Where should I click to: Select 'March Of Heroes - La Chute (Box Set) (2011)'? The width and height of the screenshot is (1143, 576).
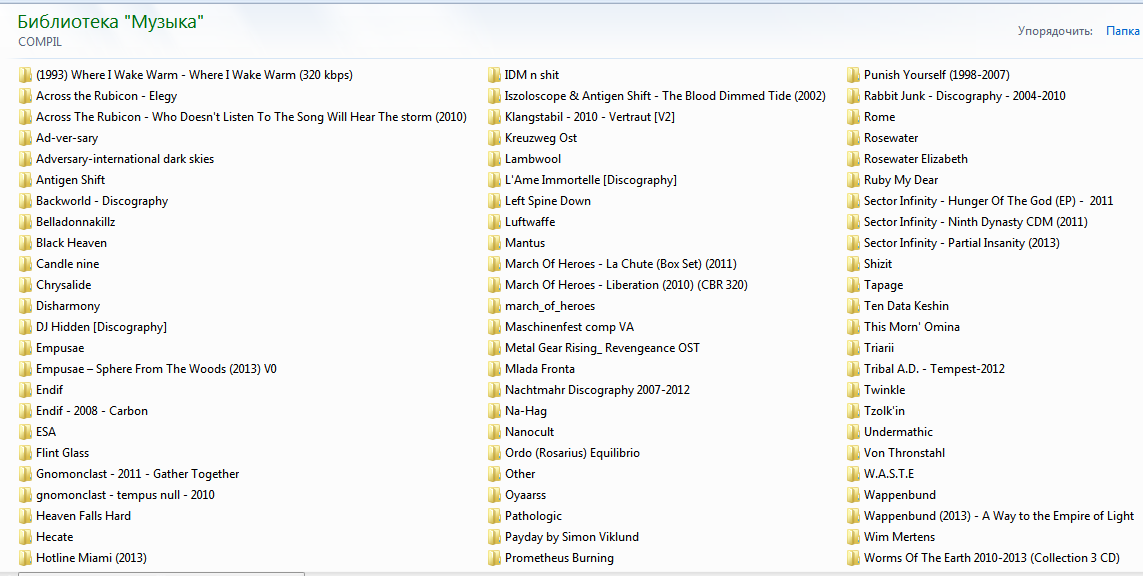click(x=620, y=264)
